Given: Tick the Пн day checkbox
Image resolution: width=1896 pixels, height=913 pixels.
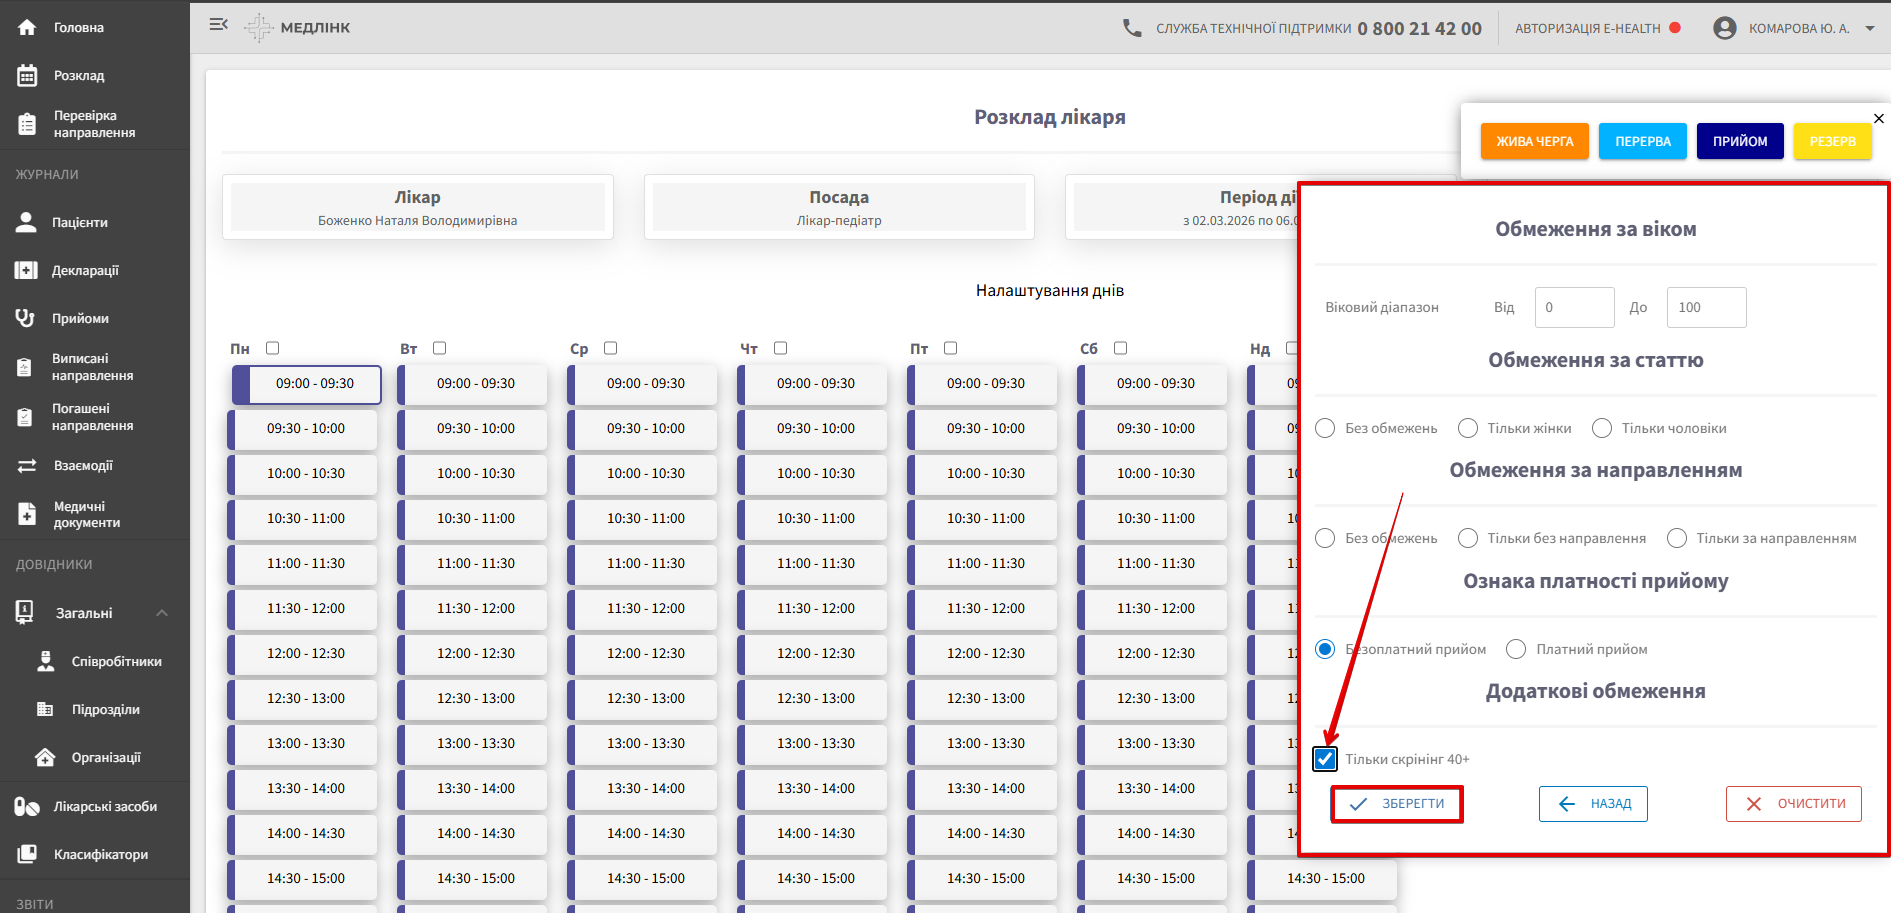Looking at the screenshot, I should coord(272,348).
